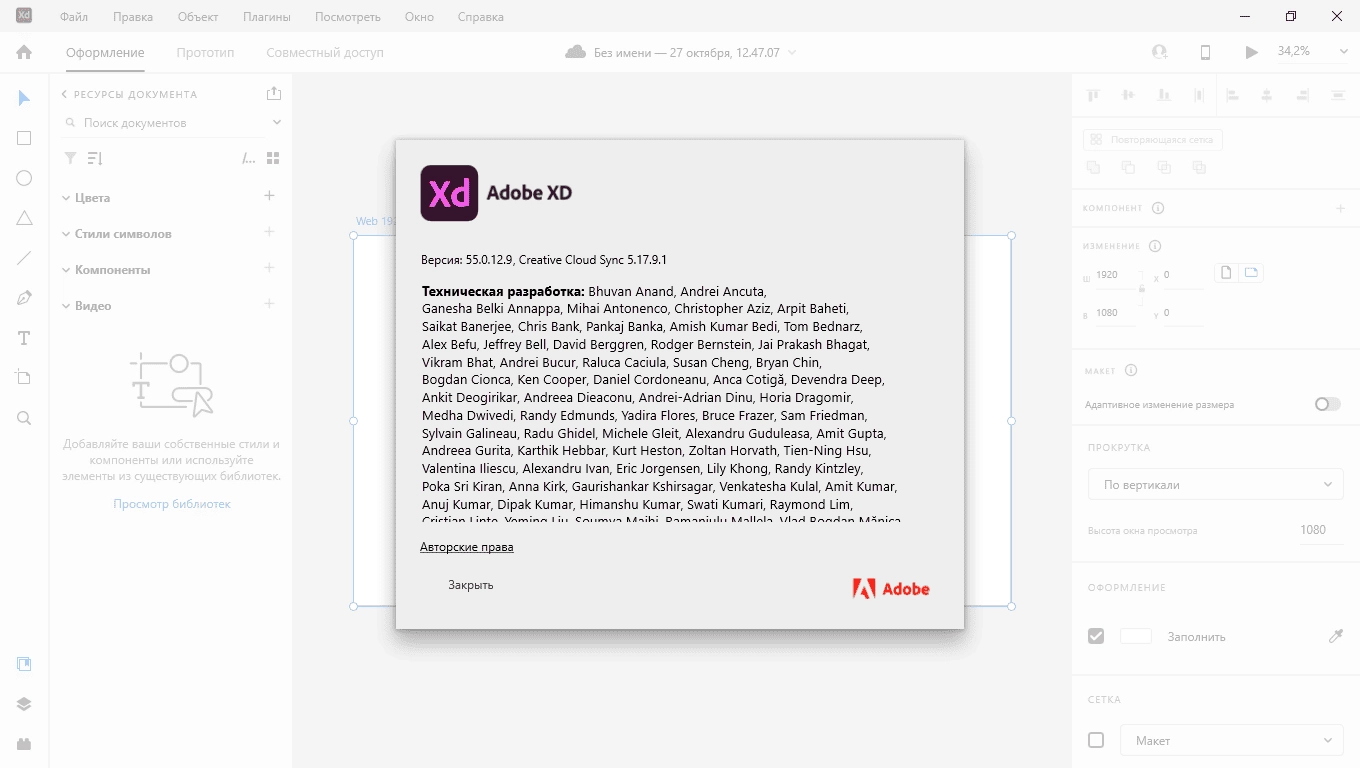The height and width of the screenshot is (768, 1360).
Task: Click the align top icon
Action: (x=1093, y=95)
